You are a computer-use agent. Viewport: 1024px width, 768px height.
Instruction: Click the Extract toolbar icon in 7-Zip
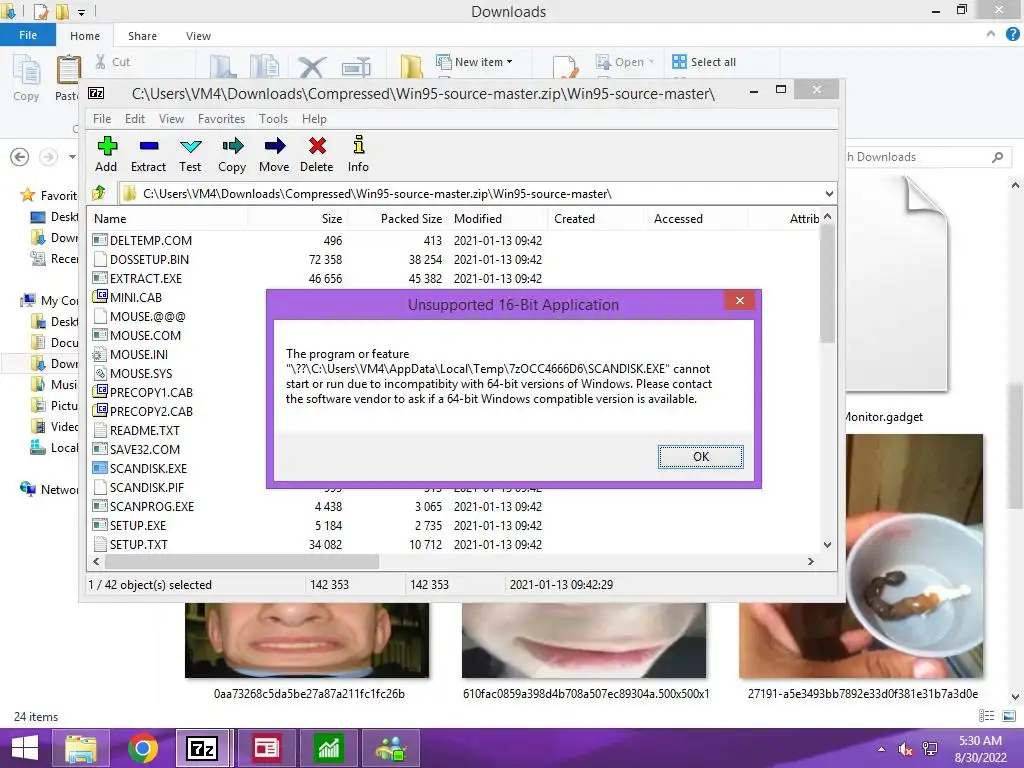[x=148, y=155]
